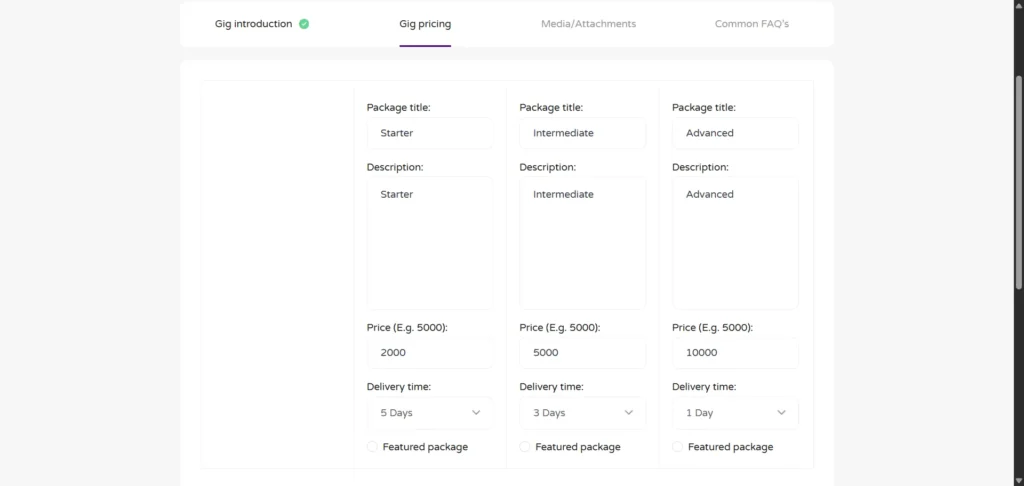Expand the 5 Days delivery time dropdown
The image size is (1024, 486).
point(429,413)
